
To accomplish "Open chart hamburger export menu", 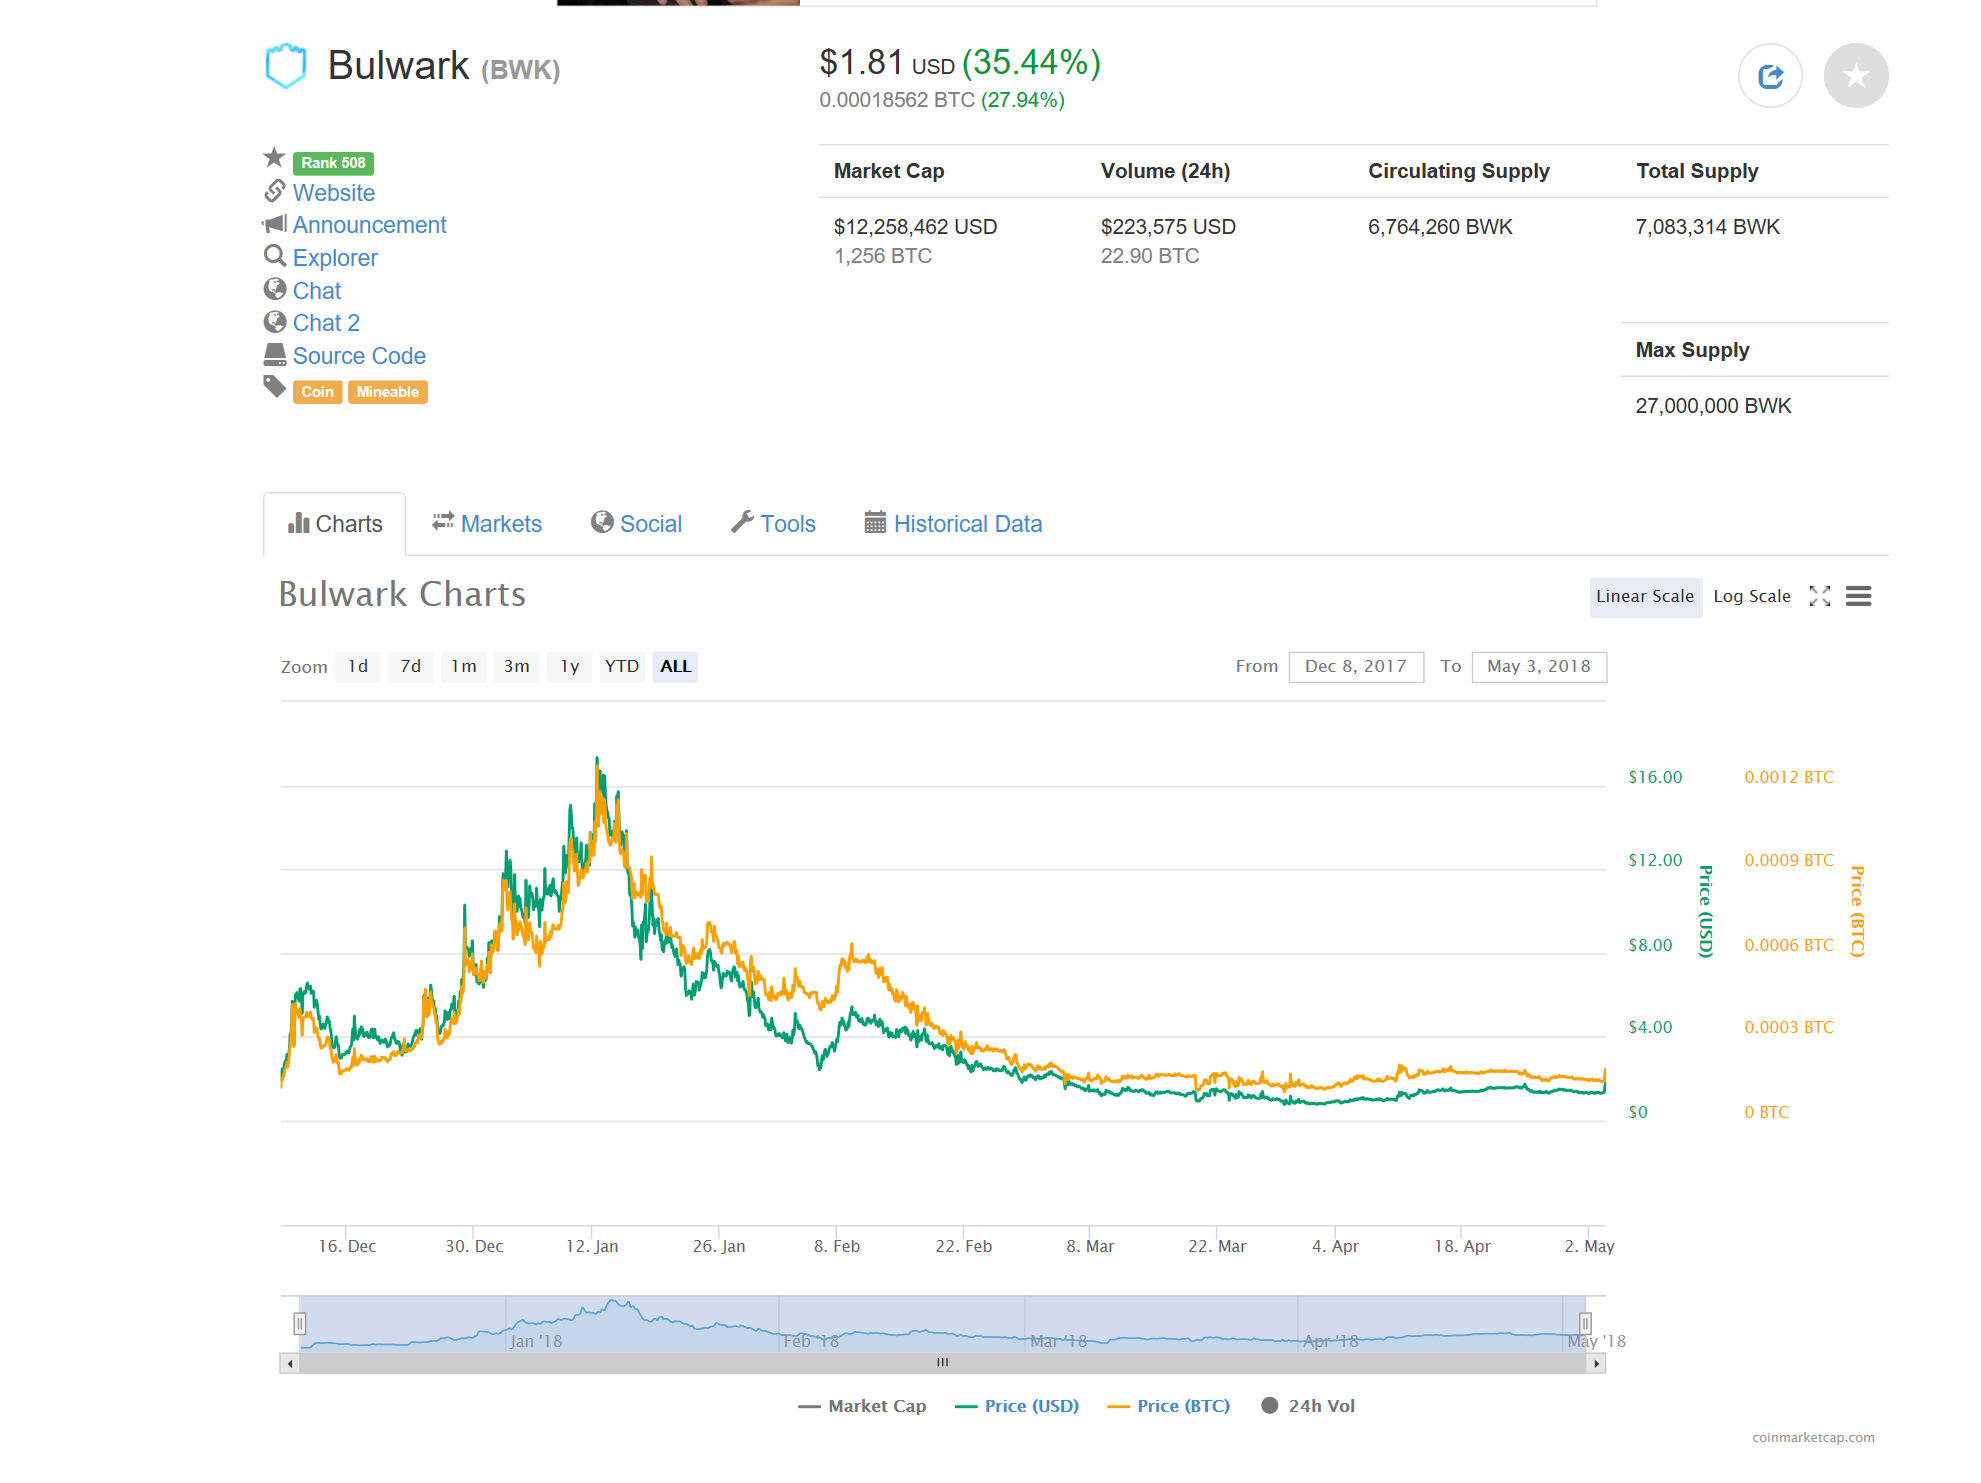I will [1858, 596].
